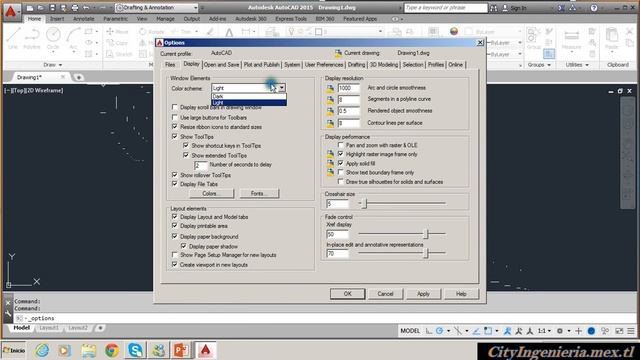Viewport: 640px width, 360px height.
Task: Click the Xref display fade slider handle
Action: [x=426, y=234]
